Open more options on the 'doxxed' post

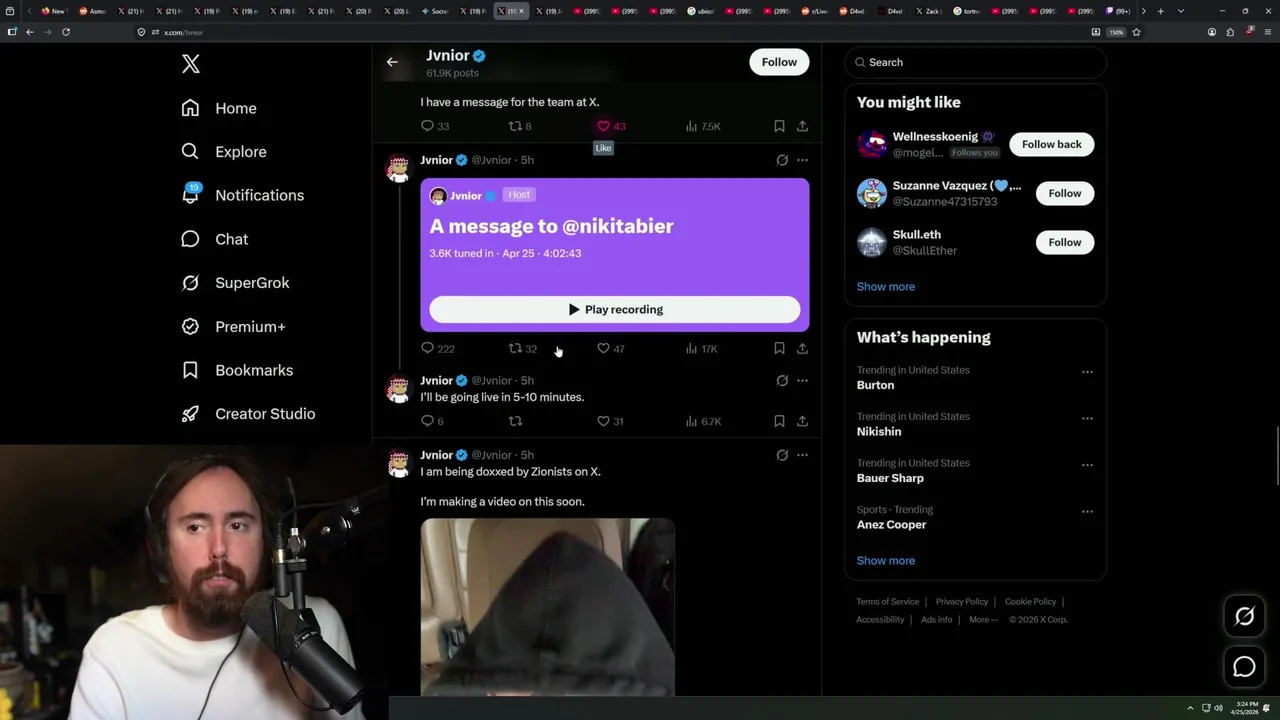click(x=802, y=455)
